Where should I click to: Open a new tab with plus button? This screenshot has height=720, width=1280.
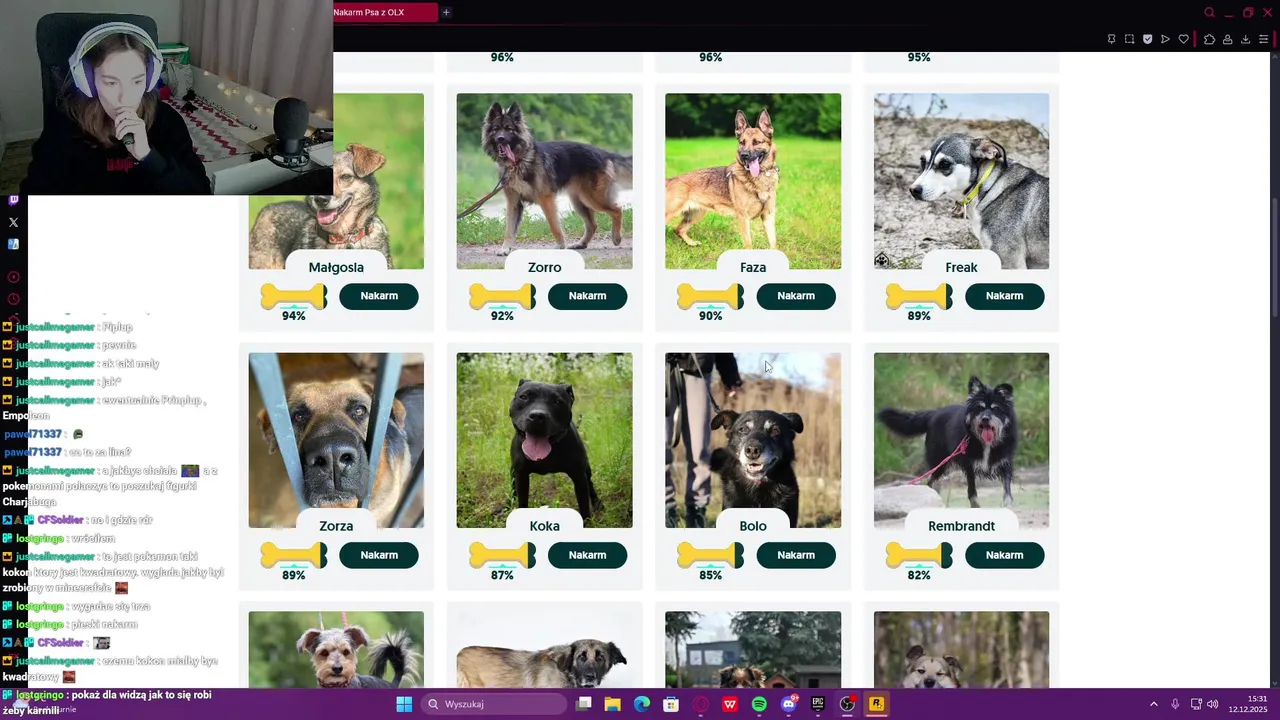(x=446, y=12)
